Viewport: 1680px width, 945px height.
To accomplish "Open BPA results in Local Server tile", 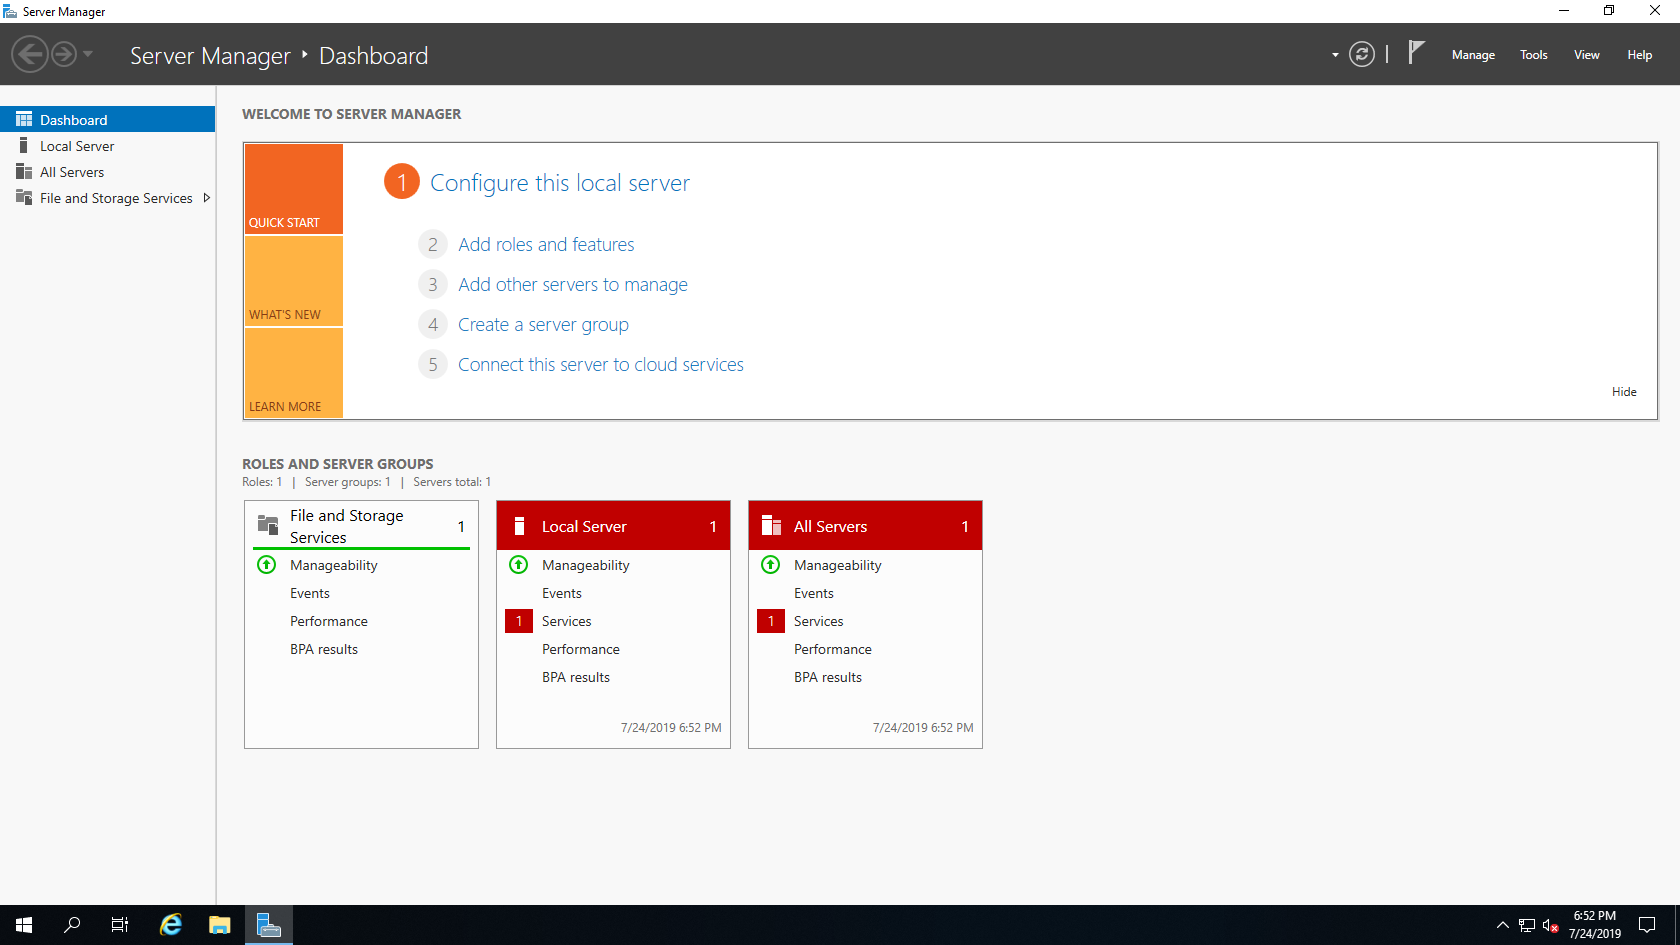I will click(576, 677).
